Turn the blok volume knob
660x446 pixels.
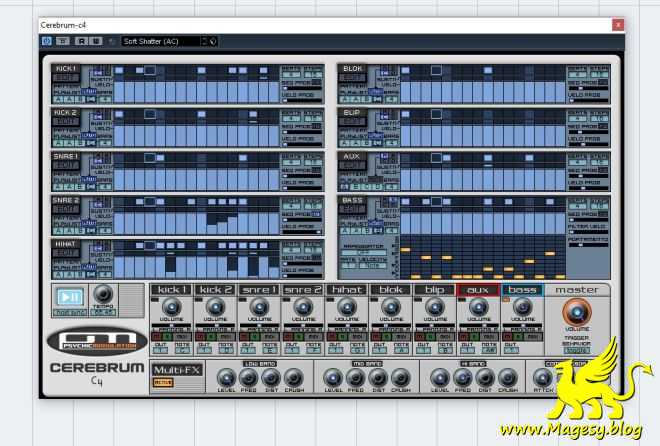coord(391,307)
